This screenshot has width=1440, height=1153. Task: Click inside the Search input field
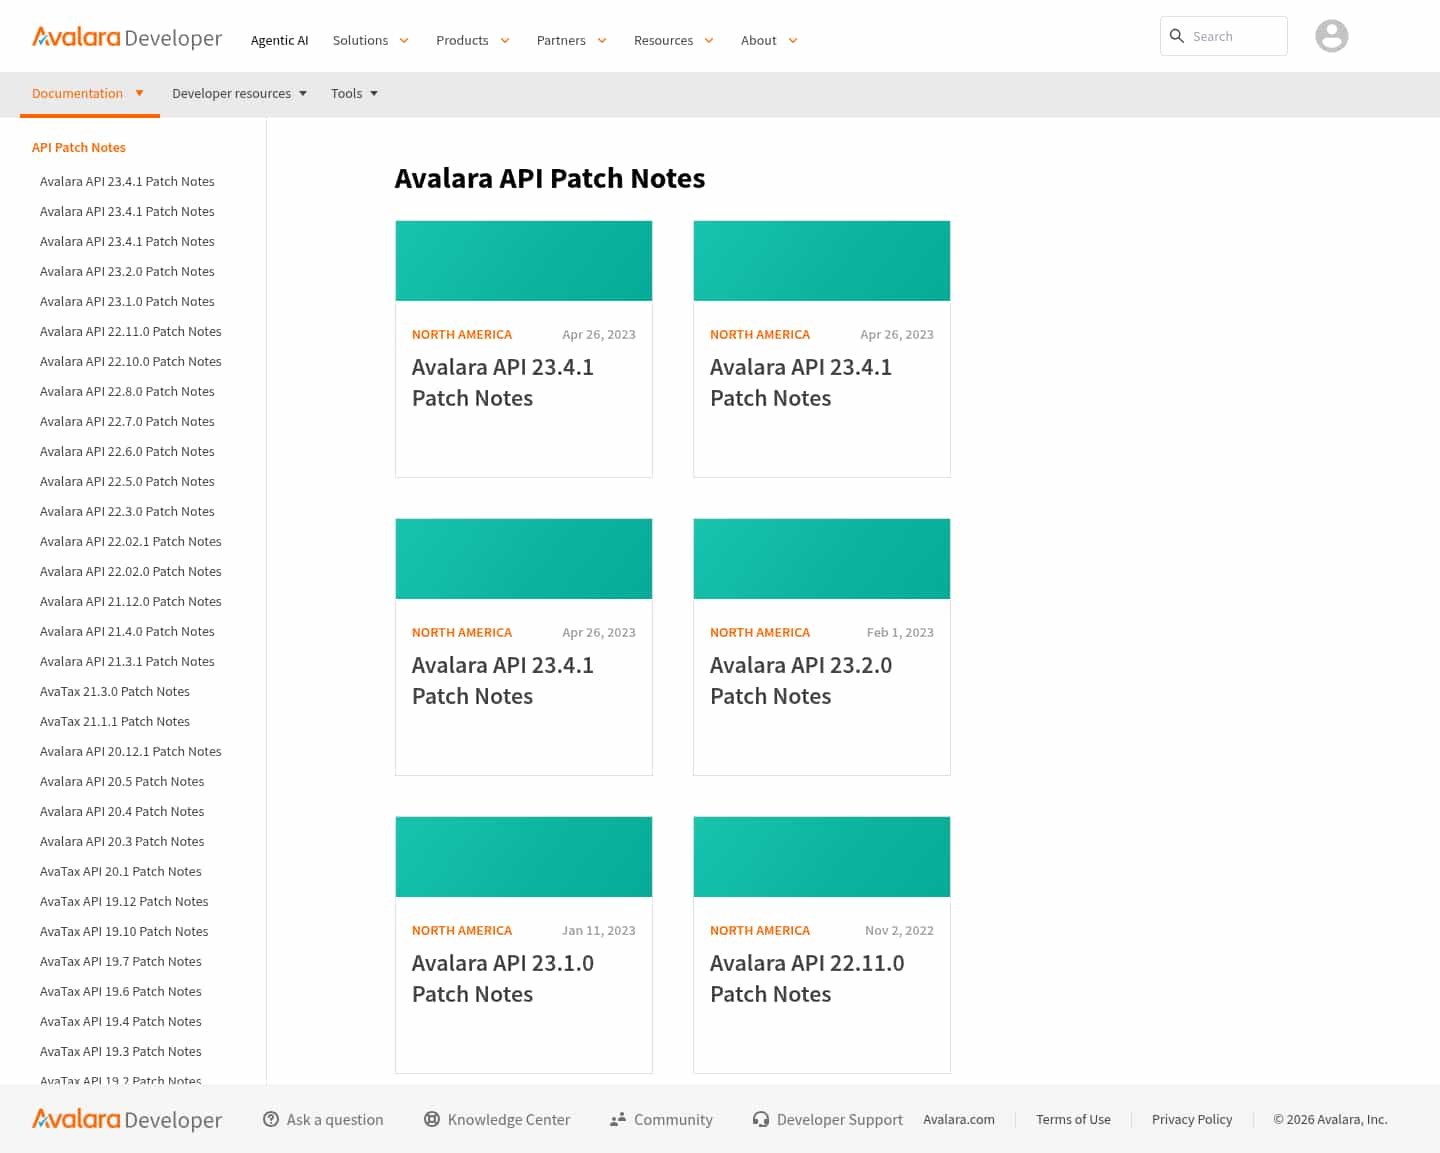coord(1230,35)
